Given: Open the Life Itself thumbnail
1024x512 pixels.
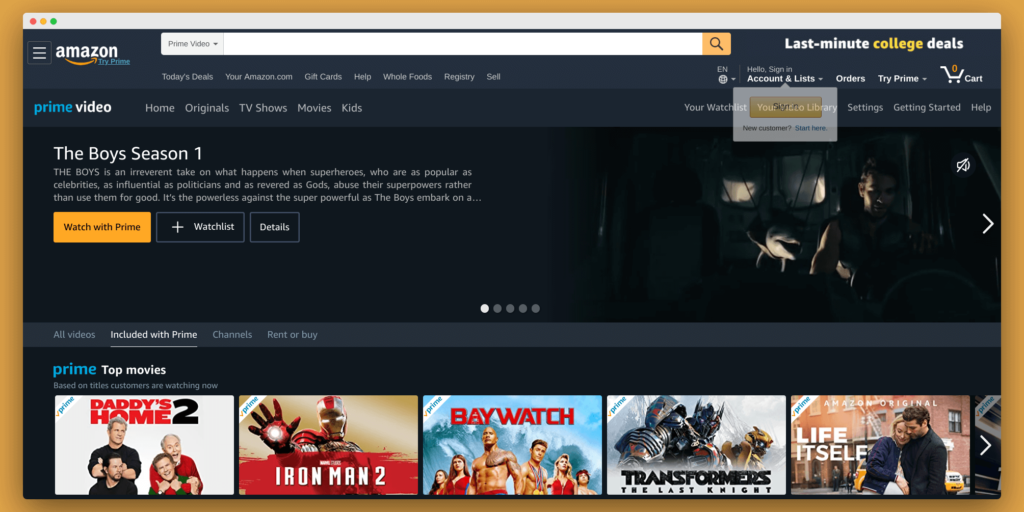Looking at the screenshot, I should pyautogui.click(x=880, y=445).
